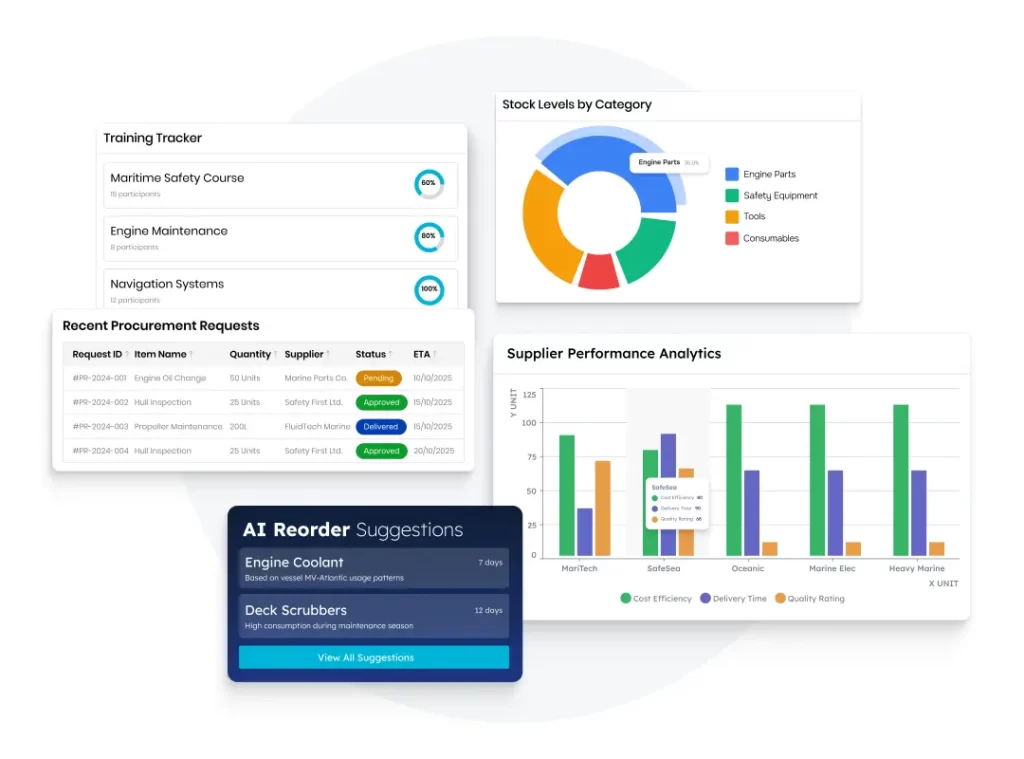Click the Heavy Marine x-axis label
Image resolution: width=1024 pixels, height=759 pixels.
(x=917, y=569)
